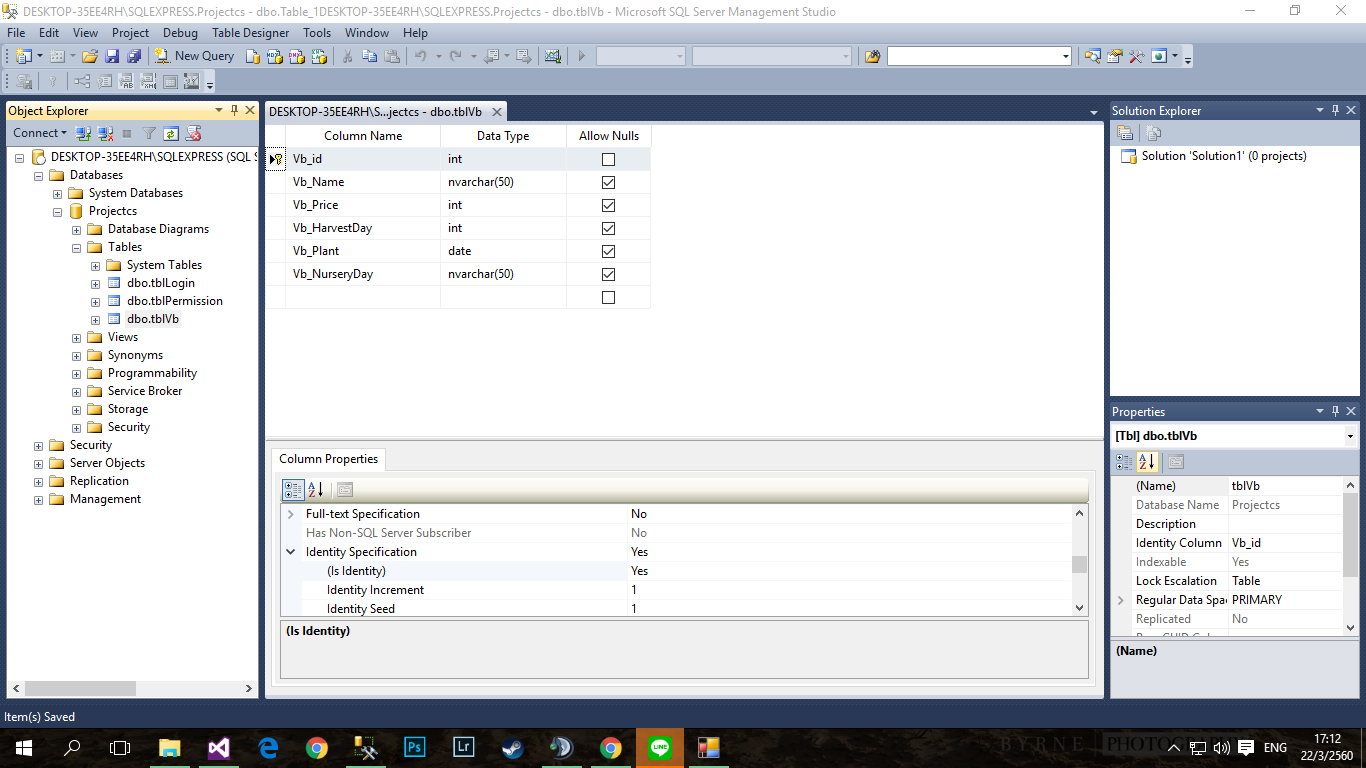Collapse the Databases tree node
This screenshot has height=768, width=1366.
[39, 175]
